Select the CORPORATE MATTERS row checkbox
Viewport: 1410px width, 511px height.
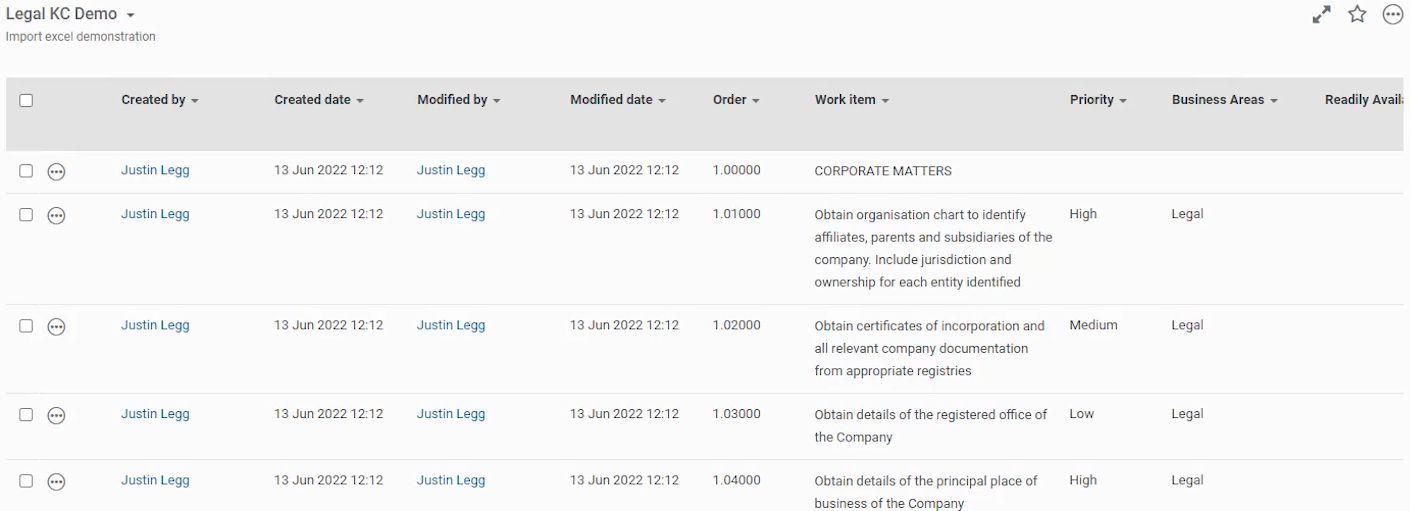26,171
